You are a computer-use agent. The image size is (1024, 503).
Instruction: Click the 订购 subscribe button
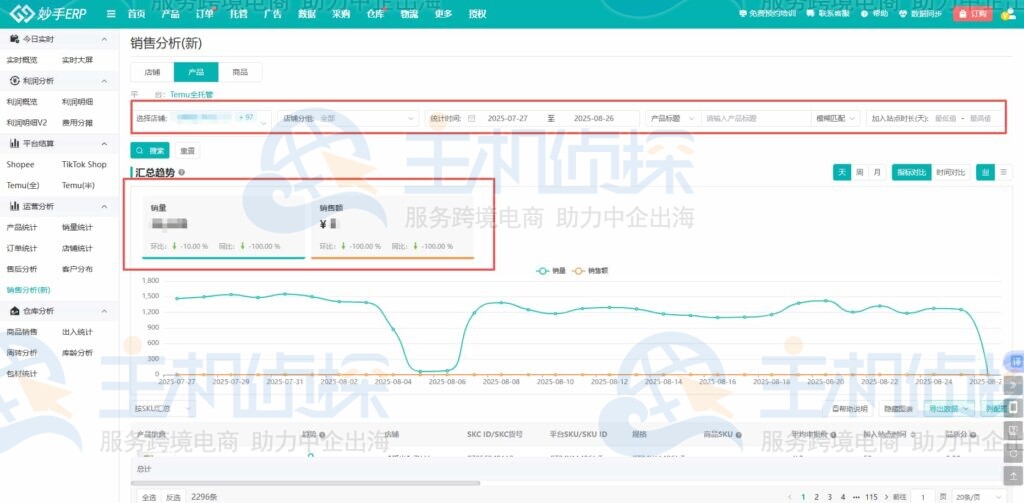click(973, 14)
